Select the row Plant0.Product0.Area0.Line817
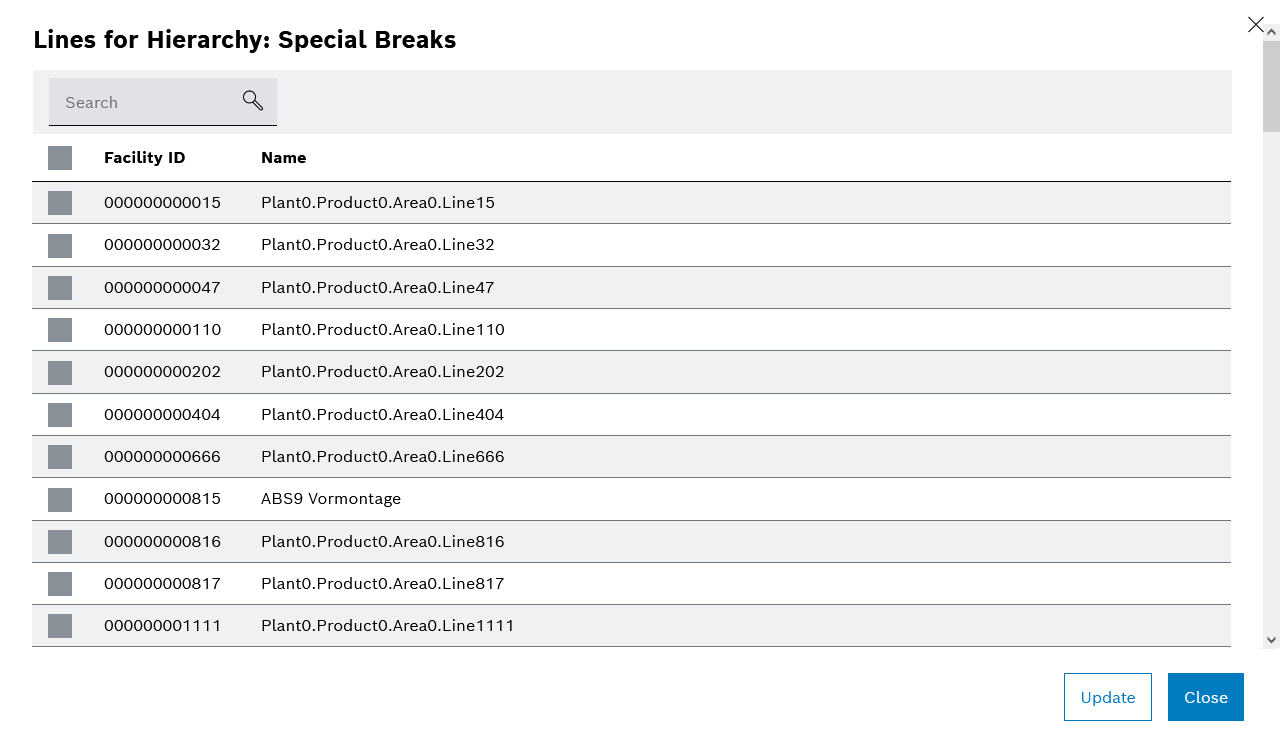The width and height of the screenshot is (1280, 753). coord(382,583)
